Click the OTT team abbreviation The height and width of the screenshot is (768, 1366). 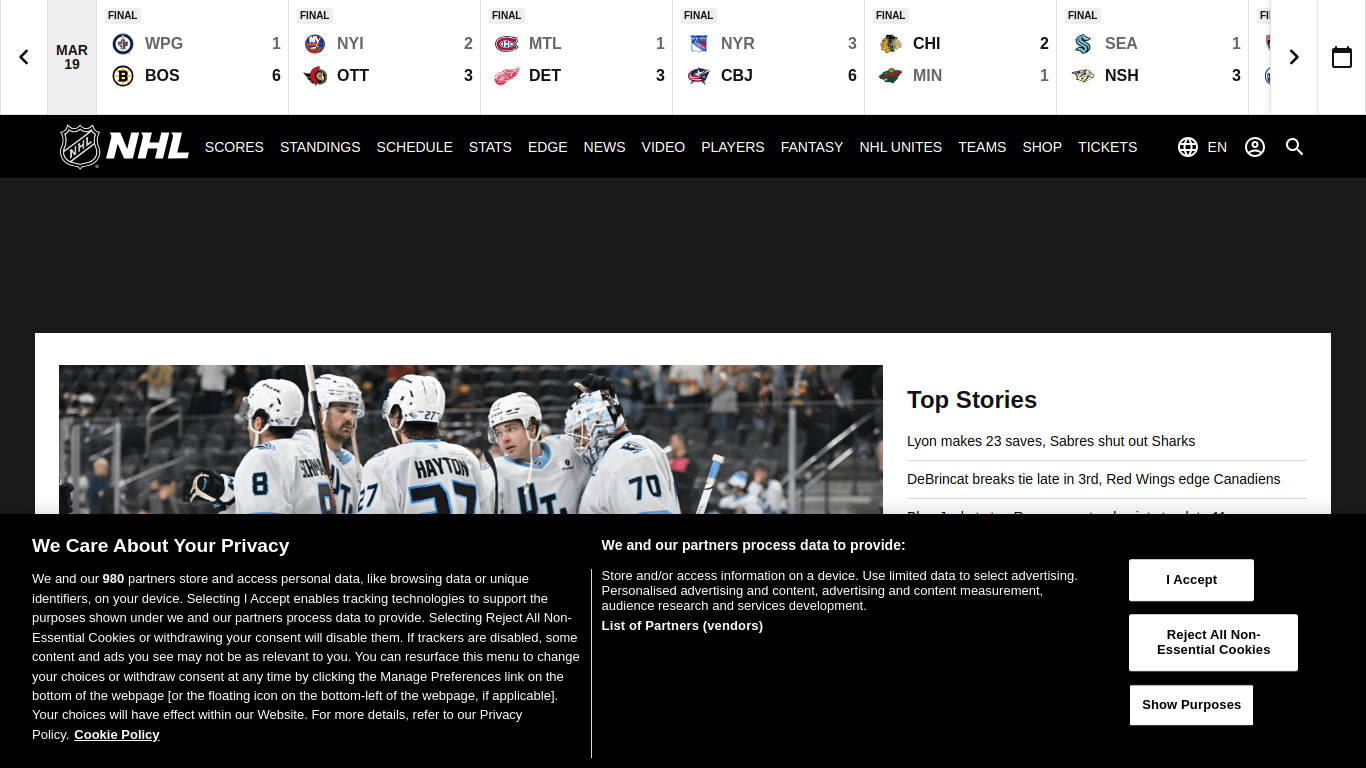353,75
